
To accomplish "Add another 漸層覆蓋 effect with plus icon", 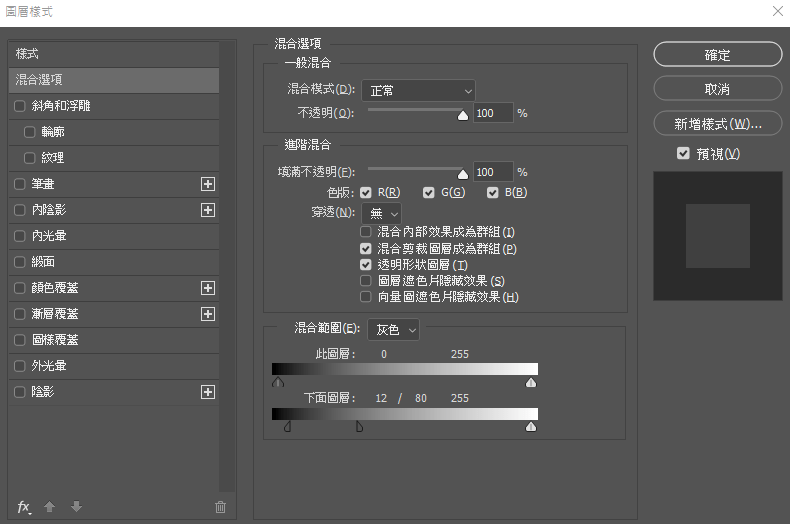I will click(x=208, y=314).
